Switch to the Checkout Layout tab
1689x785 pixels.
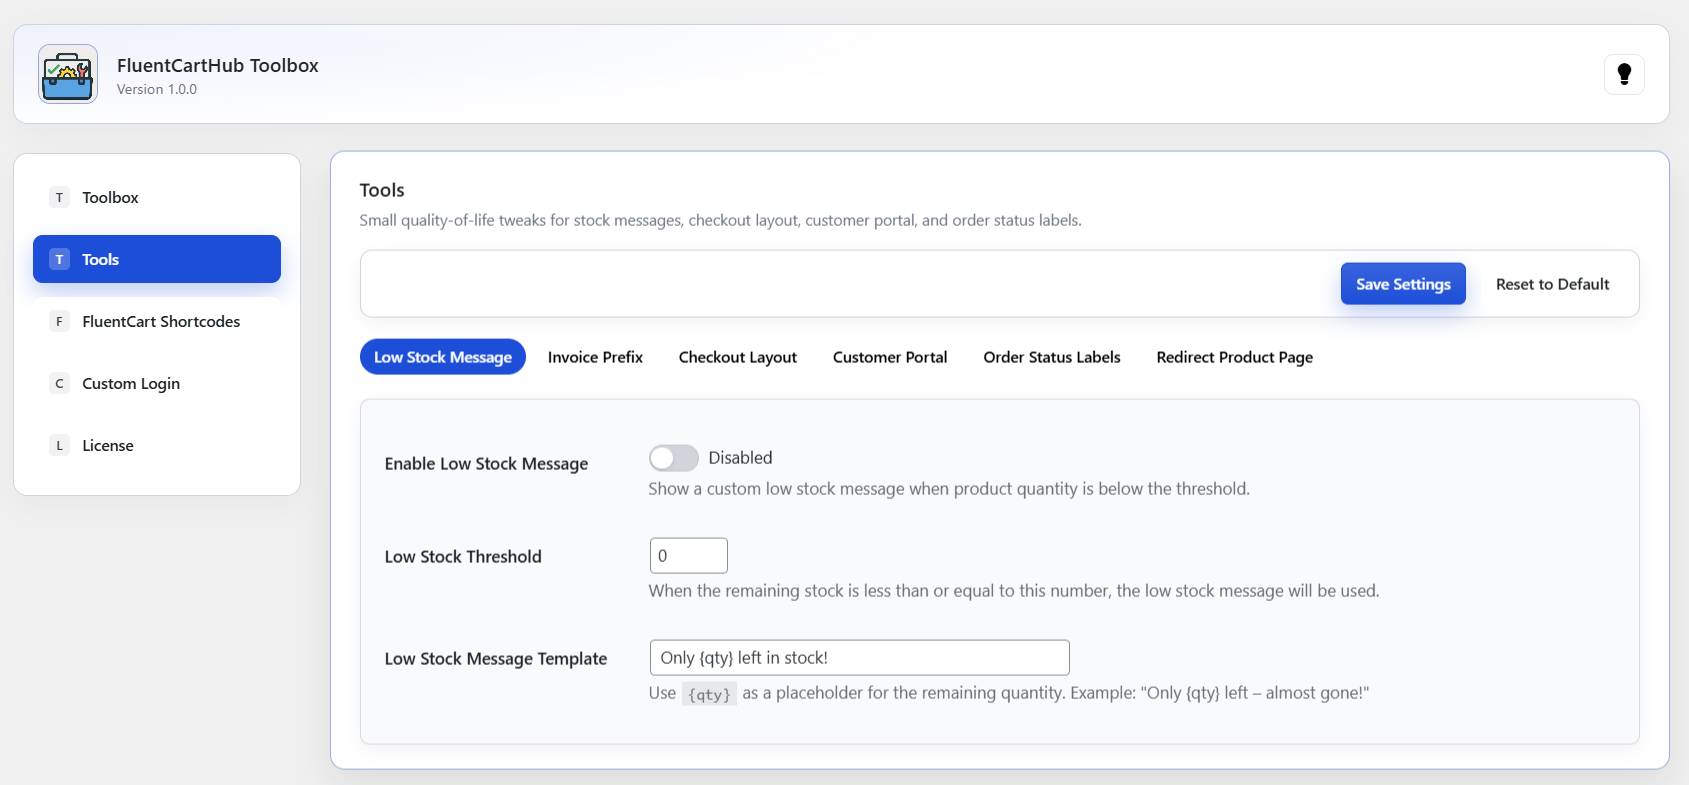click(737, 357)
